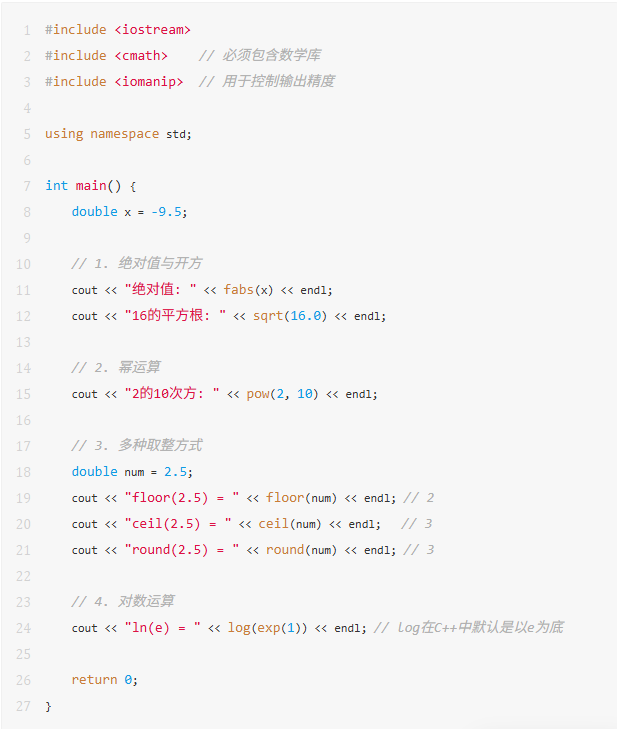
Task: Click the <cmath> include header
Action: click(x=141, y=56)
